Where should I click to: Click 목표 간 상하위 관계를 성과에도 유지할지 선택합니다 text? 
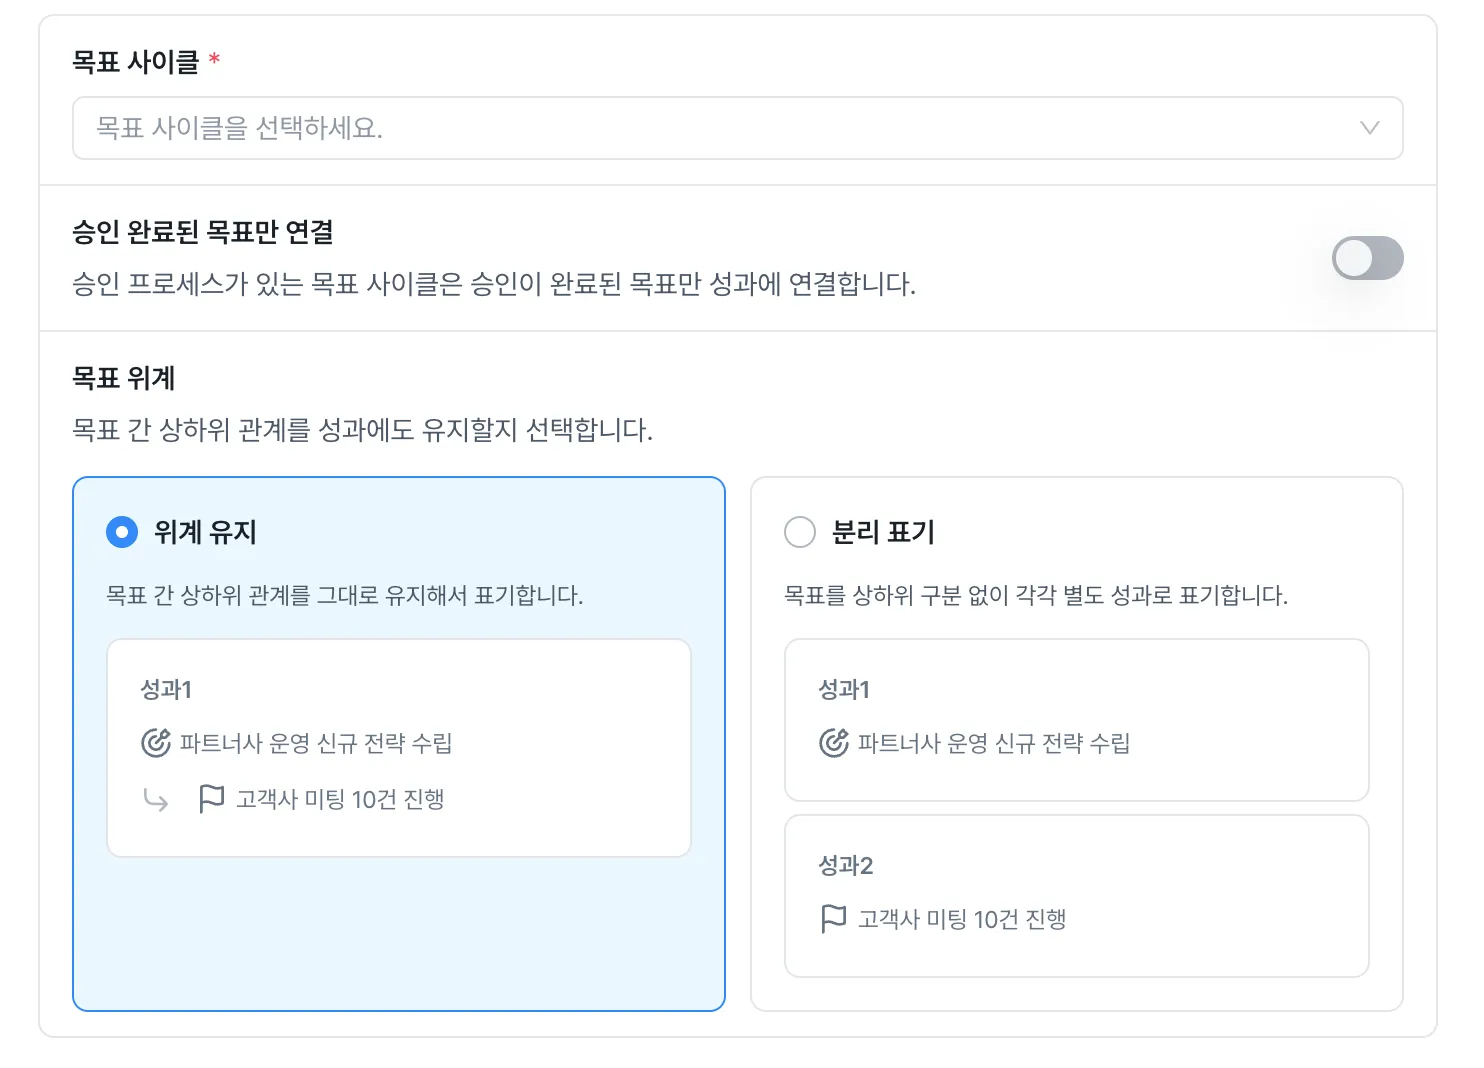[362, 430]
